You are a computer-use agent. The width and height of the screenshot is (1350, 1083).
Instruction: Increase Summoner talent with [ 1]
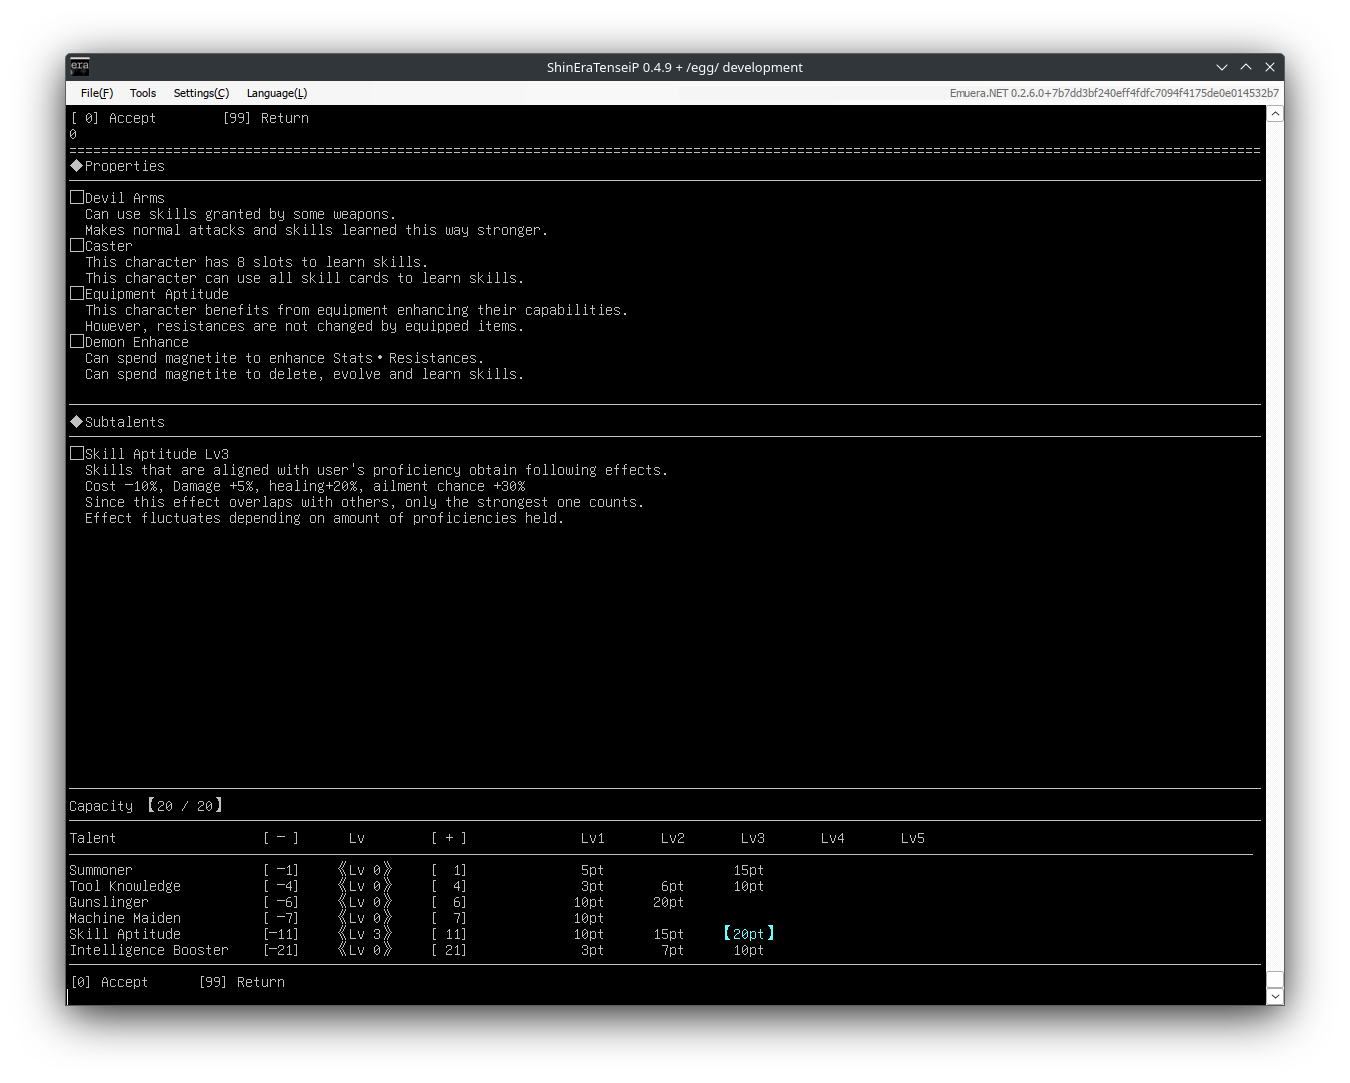449,870
